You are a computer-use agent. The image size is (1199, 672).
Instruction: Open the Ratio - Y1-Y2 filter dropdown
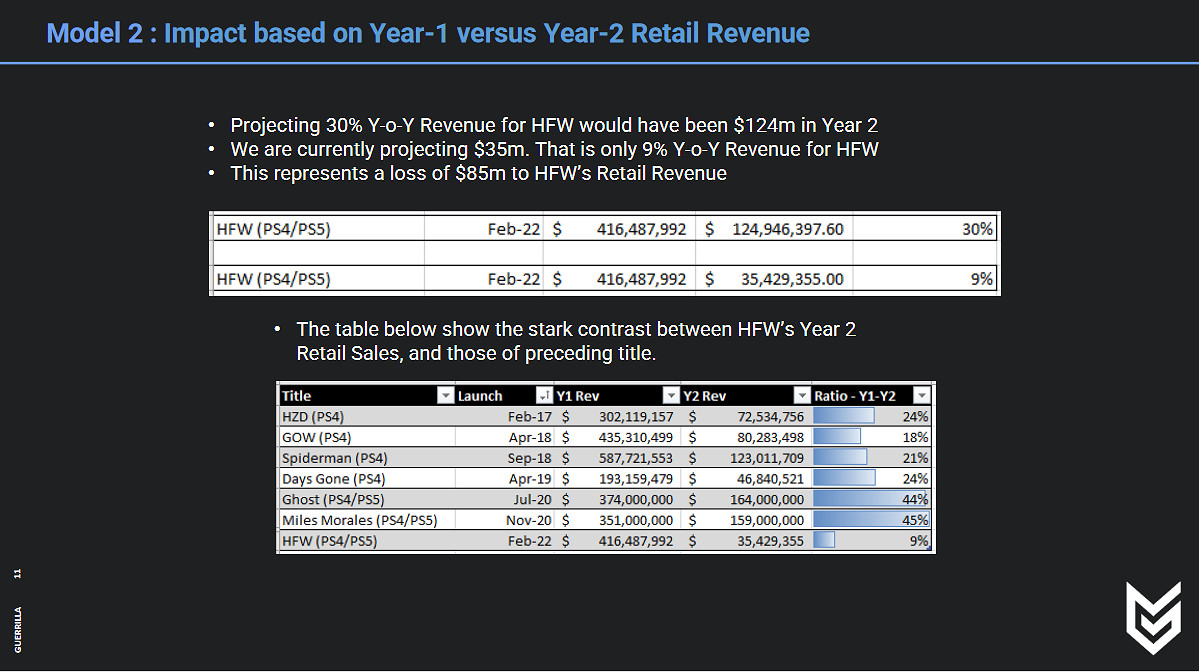pyautogui.click(x=921, y=396)
